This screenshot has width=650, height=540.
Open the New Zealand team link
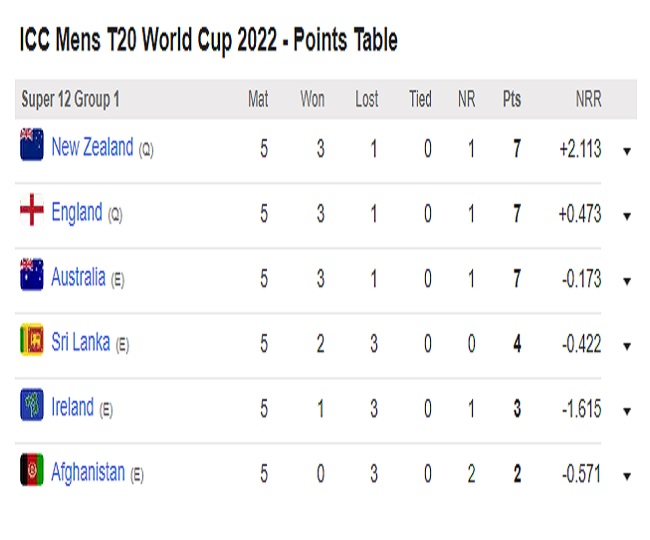[x=92, y=148]
